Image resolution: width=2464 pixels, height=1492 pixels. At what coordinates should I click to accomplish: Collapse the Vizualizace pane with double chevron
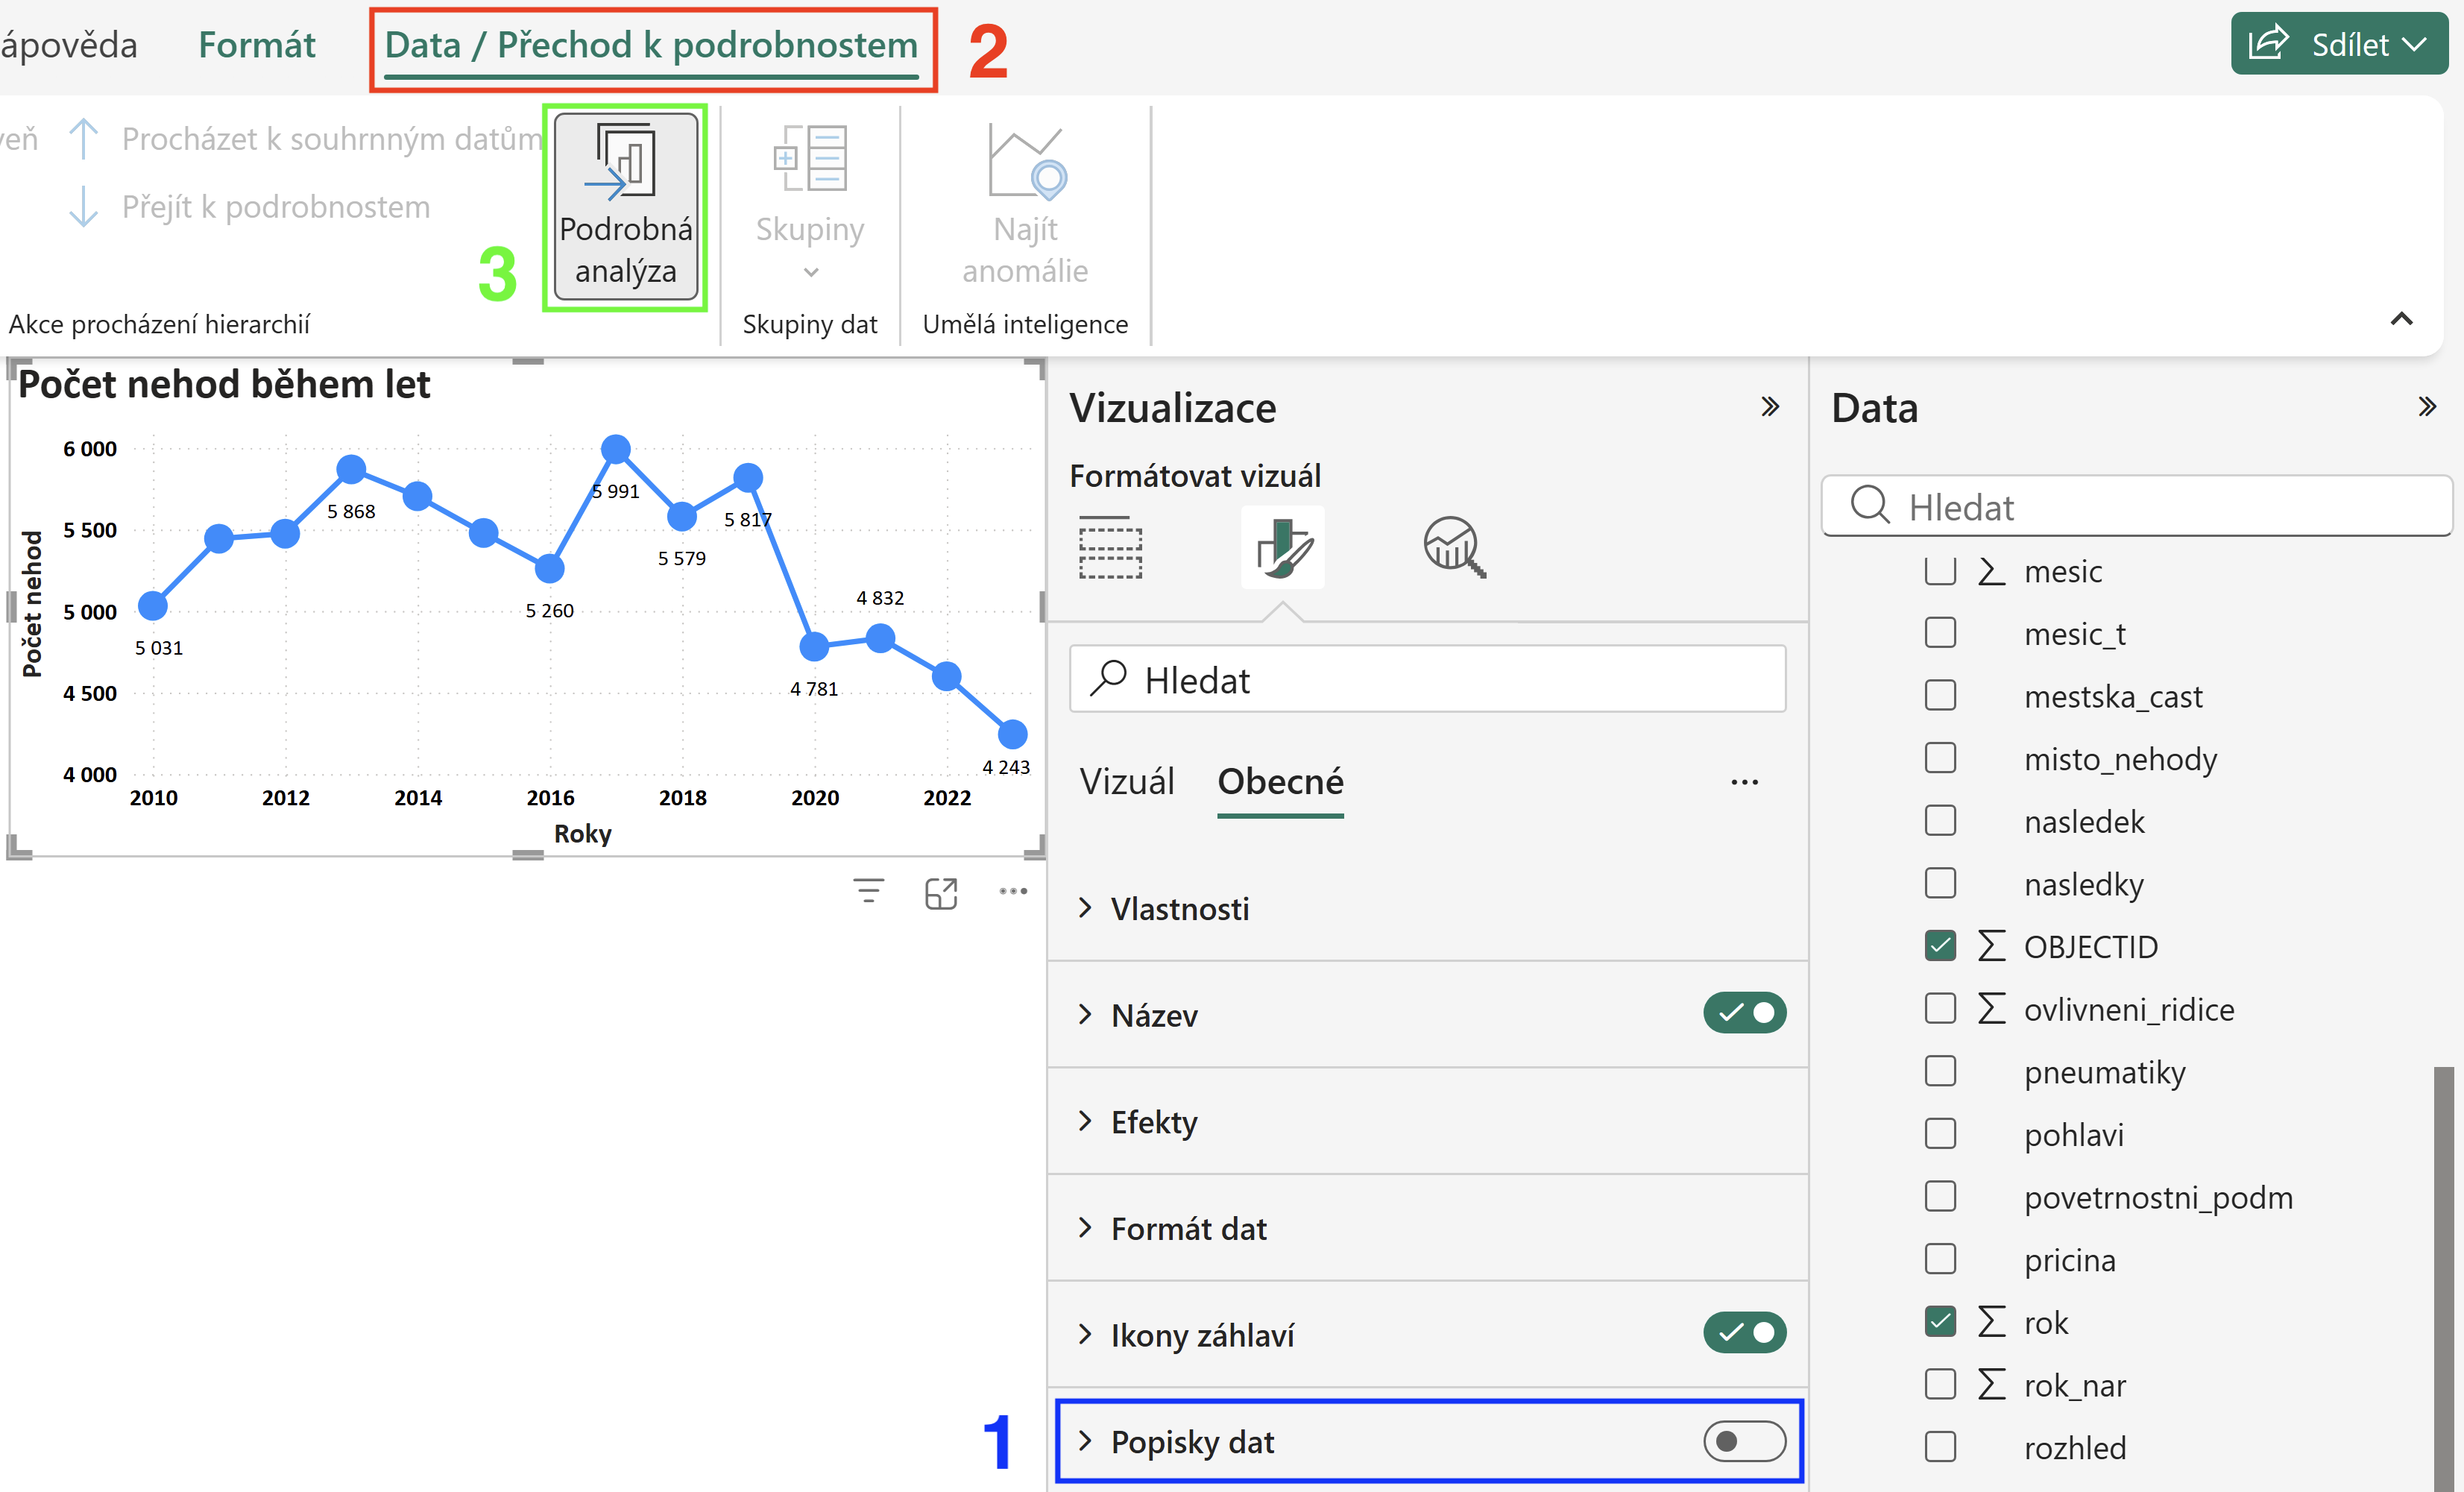tap(1770, 407)
